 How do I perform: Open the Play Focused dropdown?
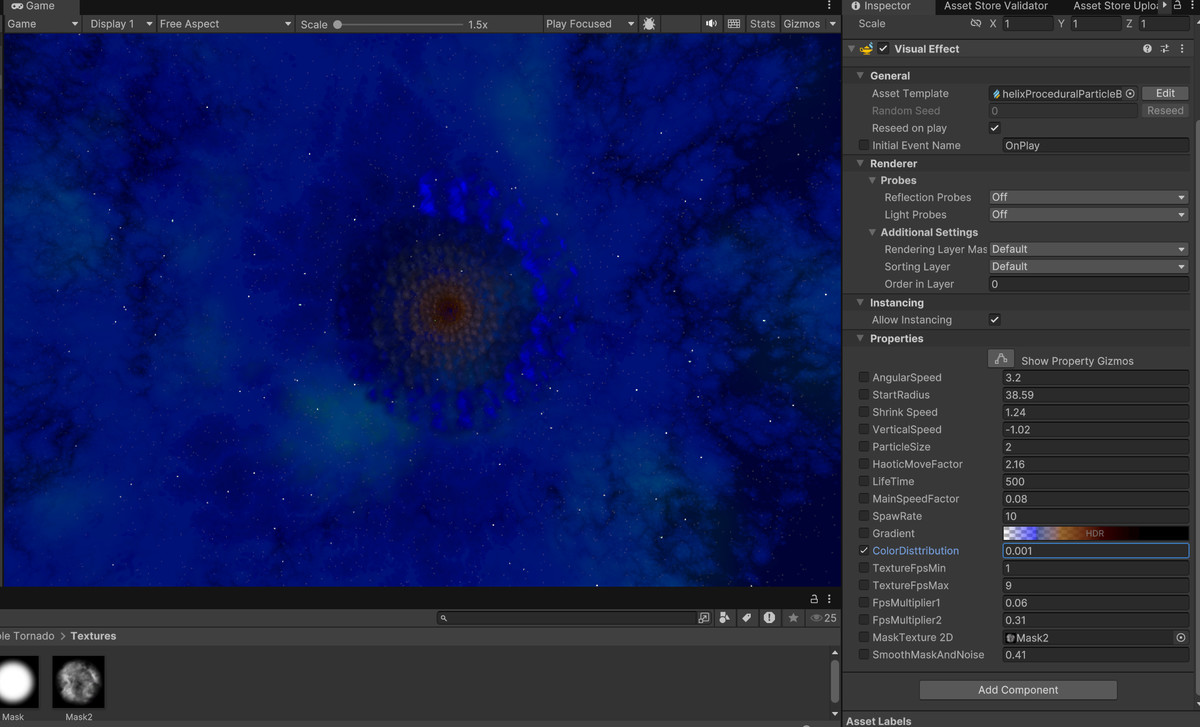[x=590, y=23]
